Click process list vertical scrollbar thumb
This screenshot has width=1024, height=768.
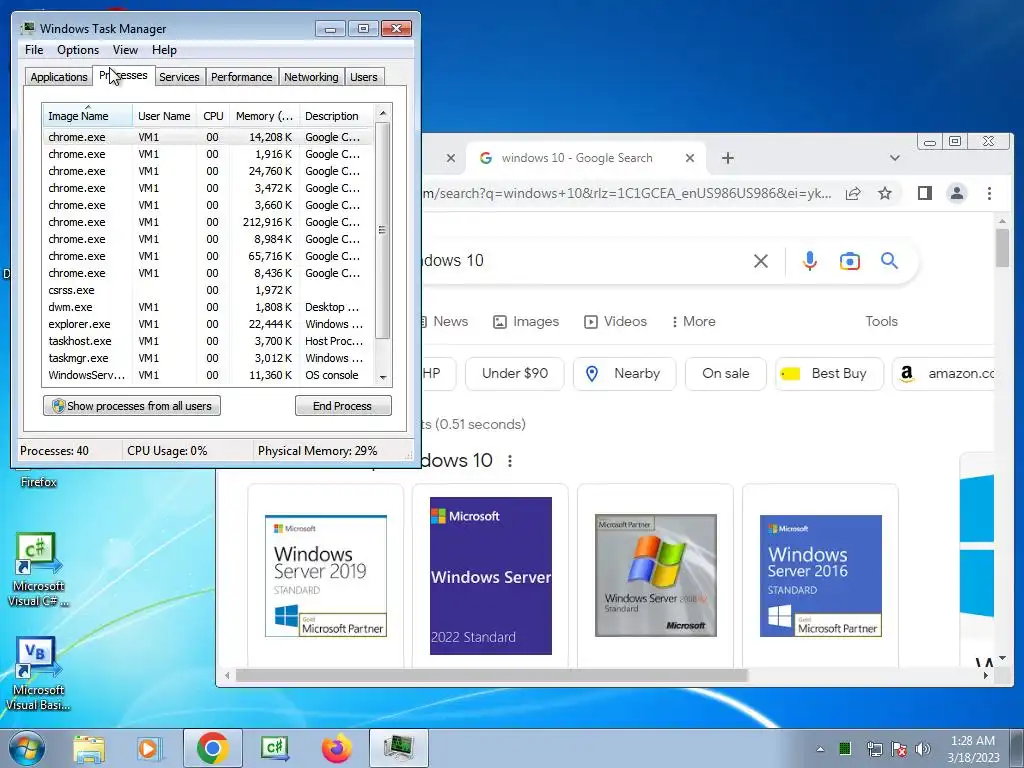383,231
